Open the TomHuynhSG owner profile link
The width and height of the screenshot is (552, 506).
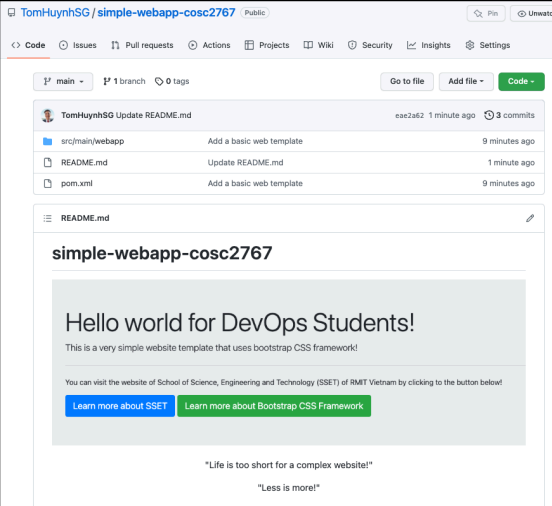[x=55, y=13]
